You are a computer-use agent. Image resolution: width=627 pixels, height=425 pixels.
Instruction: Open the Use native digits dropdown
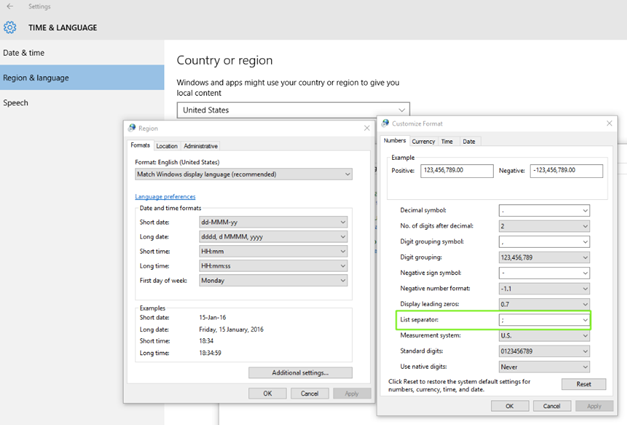coord(544,367)
